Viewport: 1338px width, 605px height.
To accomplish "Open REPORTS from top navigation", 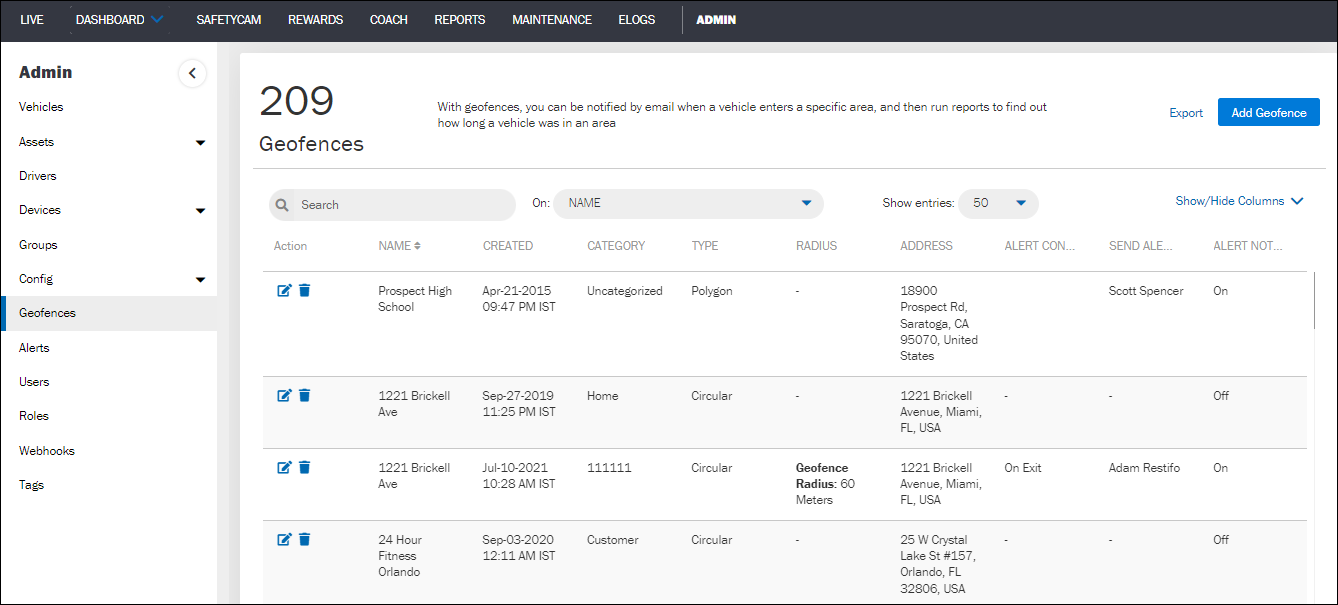I will (x=460, y=20).
